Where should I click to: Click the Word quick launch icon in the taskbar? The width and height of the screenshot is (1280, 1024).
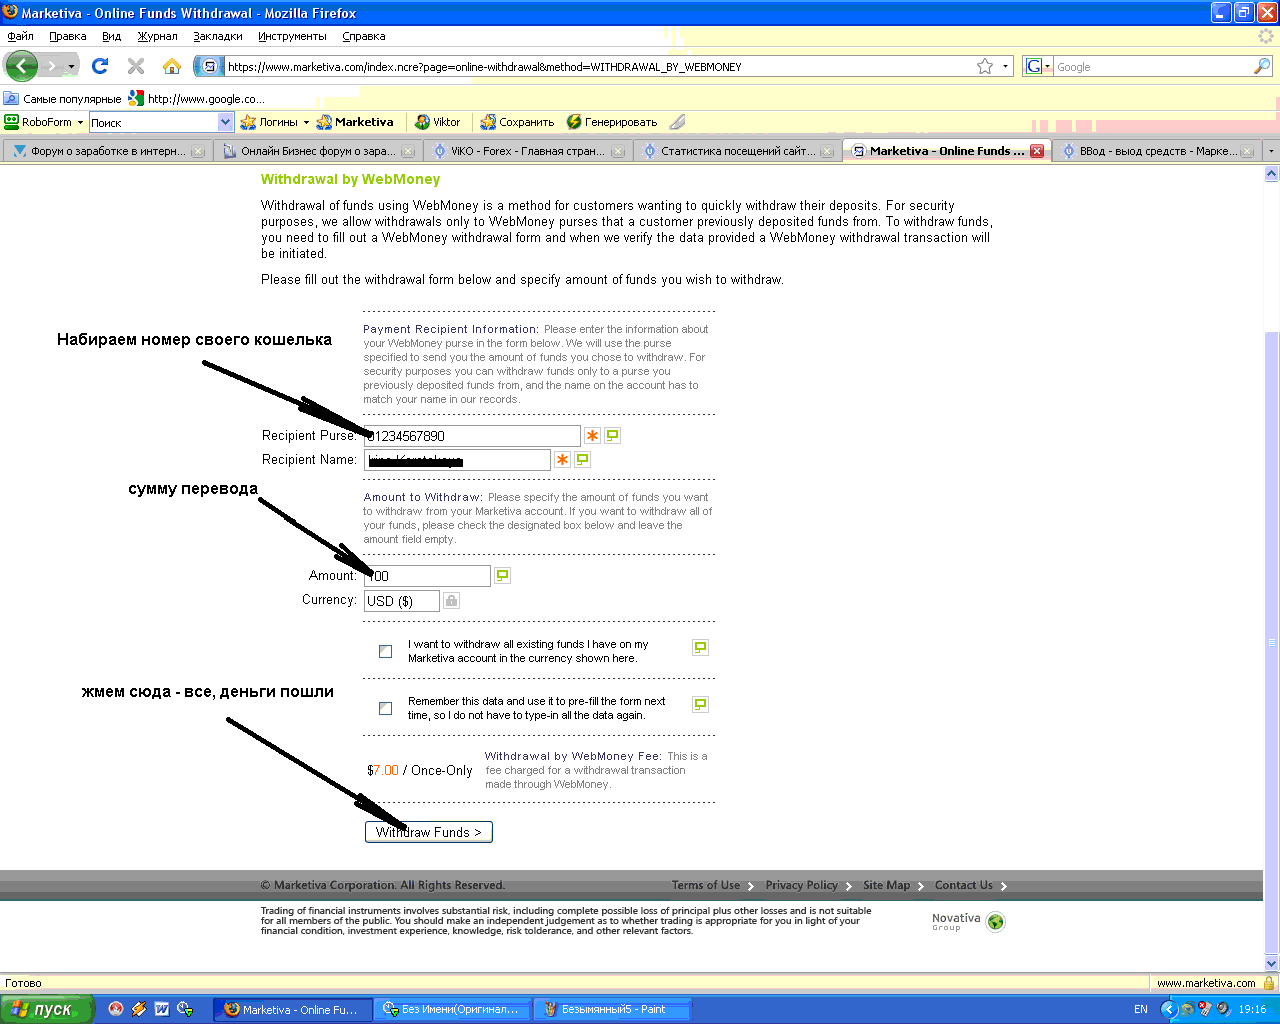[x=162, y=1009]
